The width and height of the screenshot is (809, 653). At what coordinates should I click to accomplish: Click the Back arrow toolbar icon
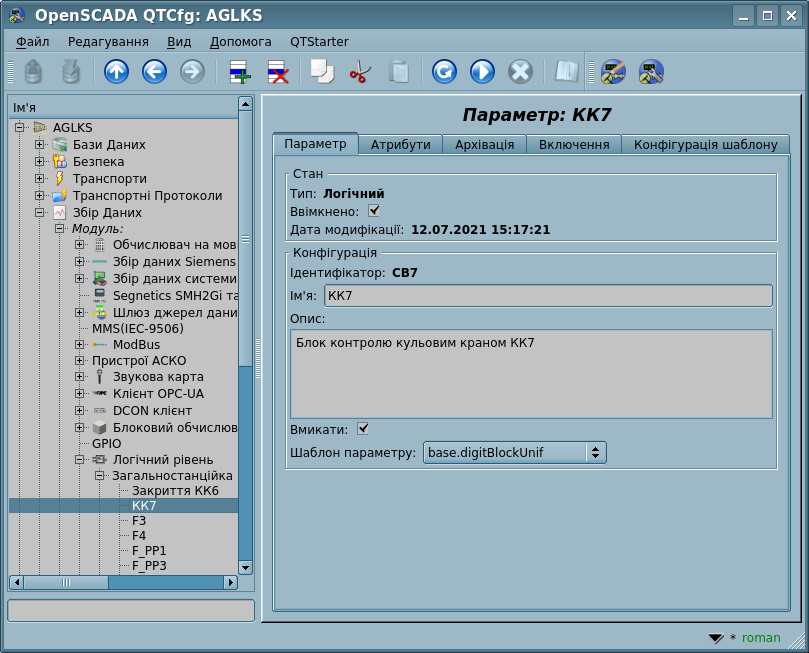[154, 72]
